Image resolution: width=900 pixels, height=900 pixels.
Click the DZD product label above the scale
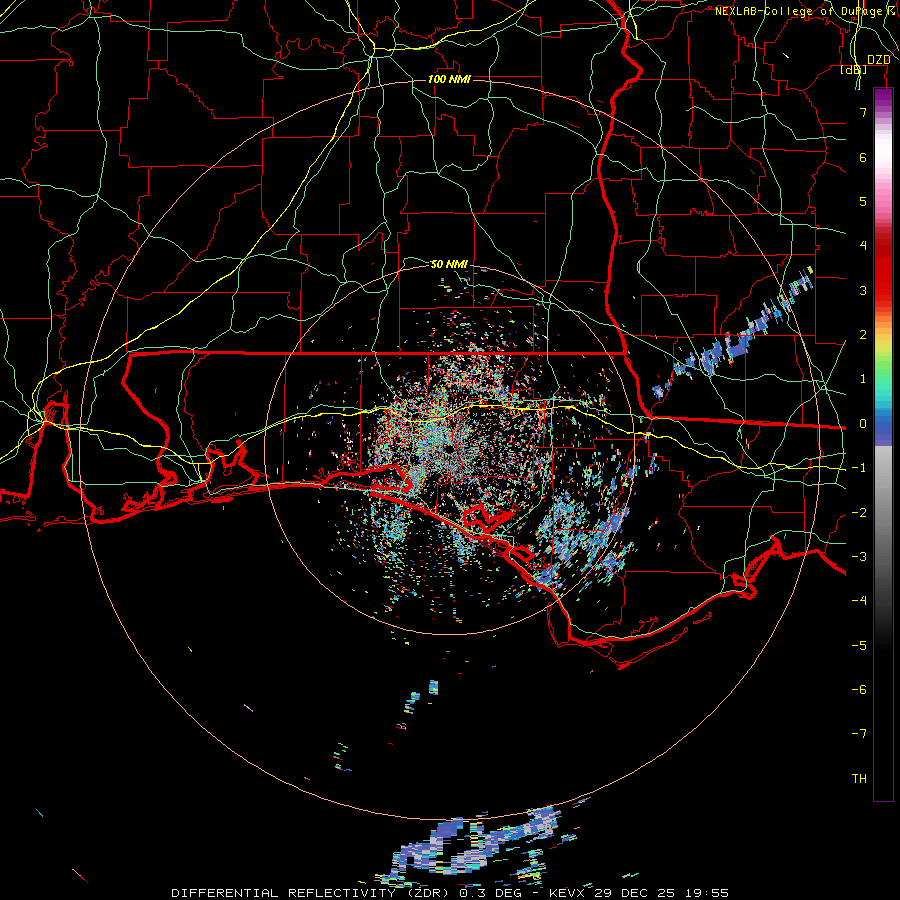pyautogui.click(x=878, y=60)
